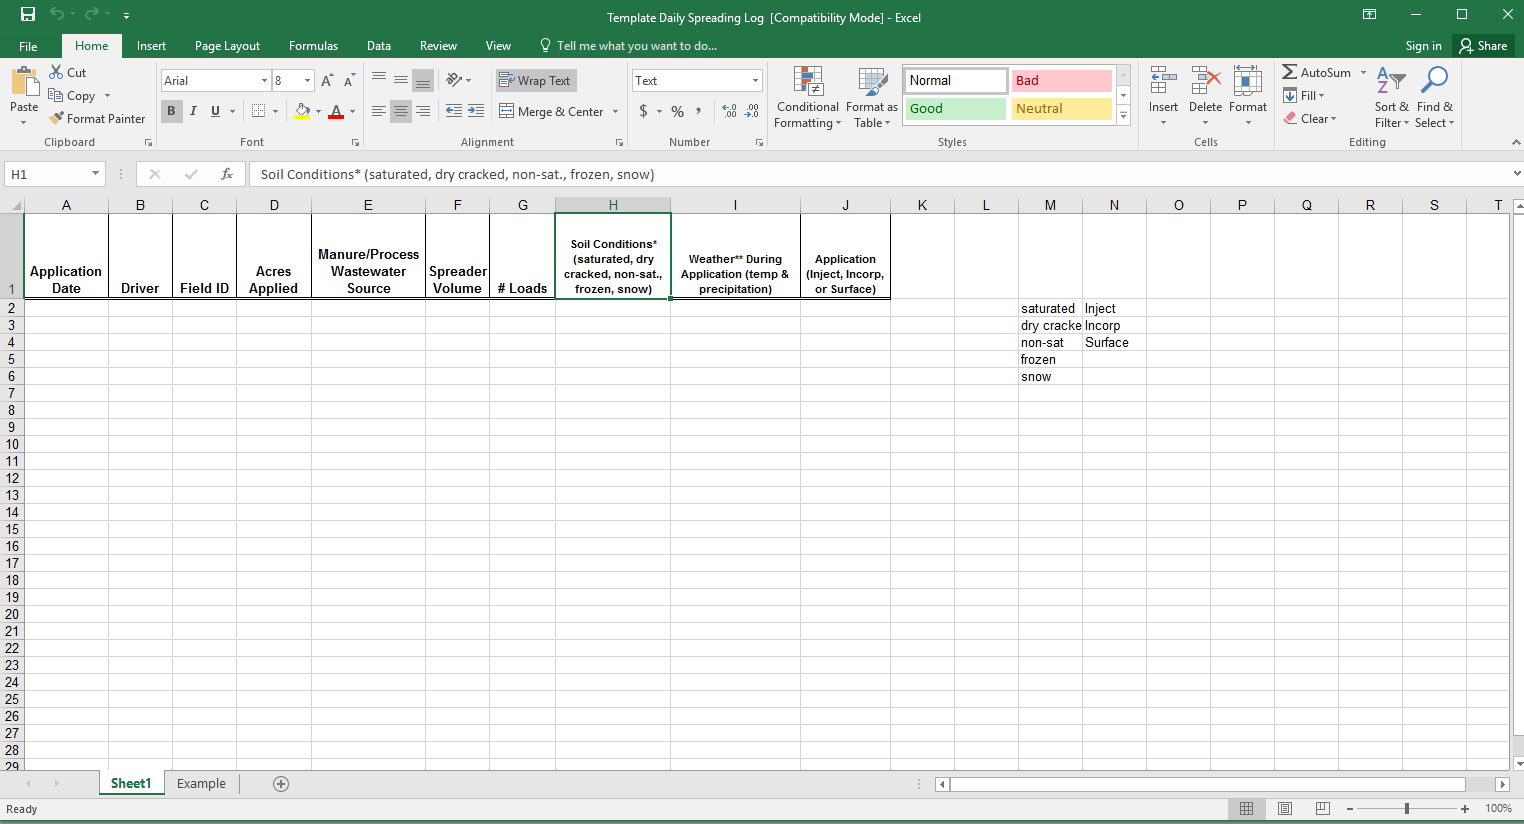Click the zoom slider handle
The image size is (1524, 824).
click(1407, 808)
